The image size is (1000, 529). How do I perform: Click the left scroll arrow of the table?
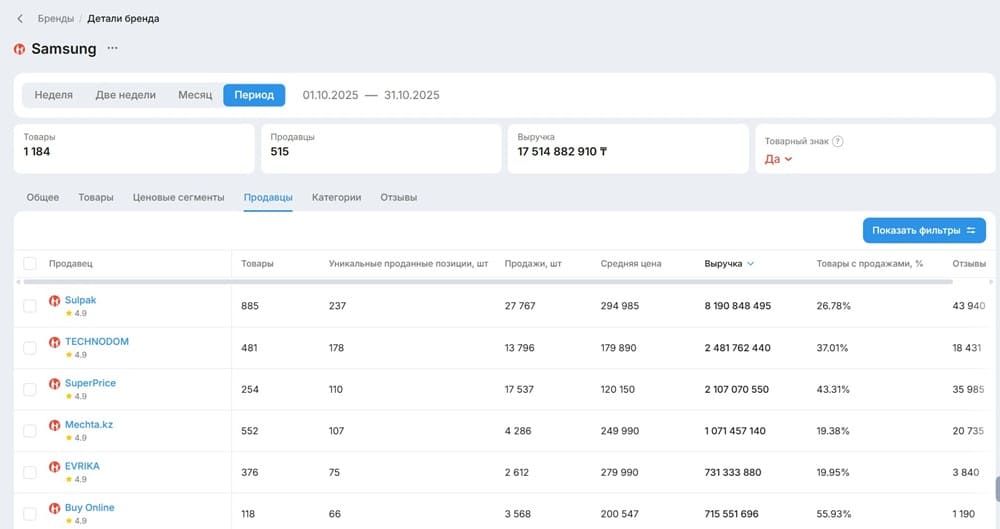[x=18, y=281]
